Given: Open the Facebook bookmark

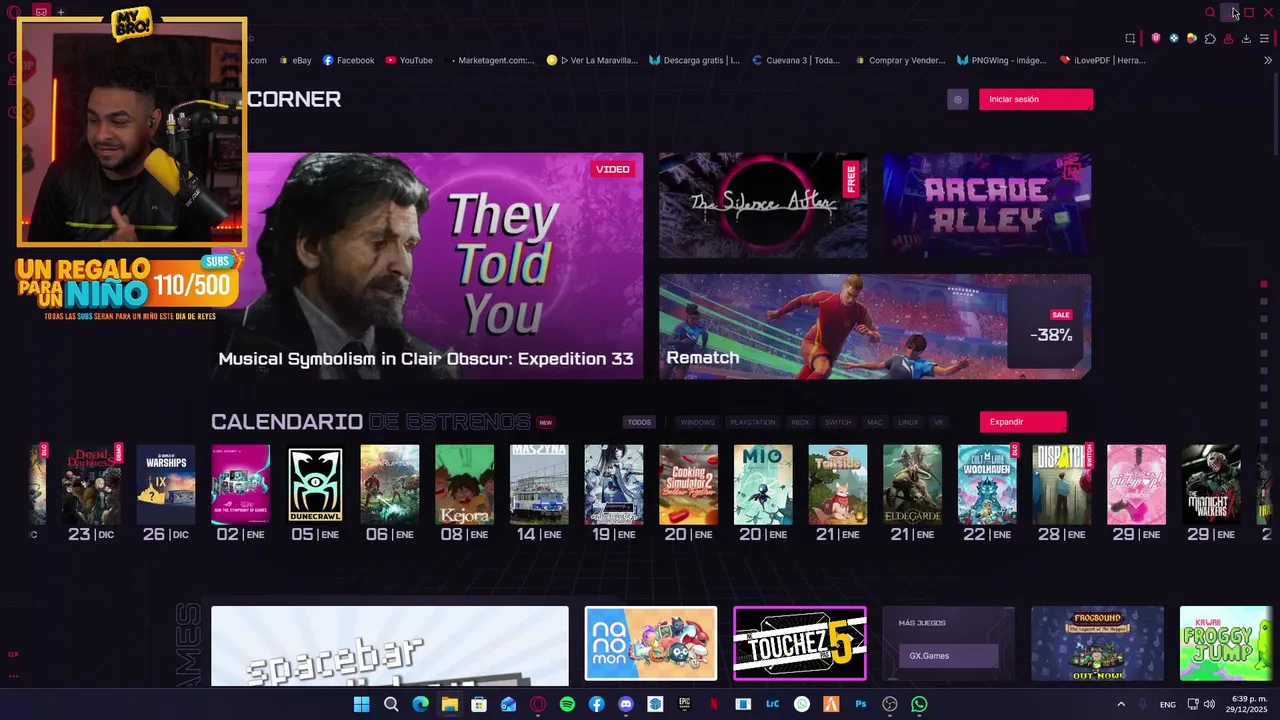Looking at the screenshot, I should tap(349, 60).
